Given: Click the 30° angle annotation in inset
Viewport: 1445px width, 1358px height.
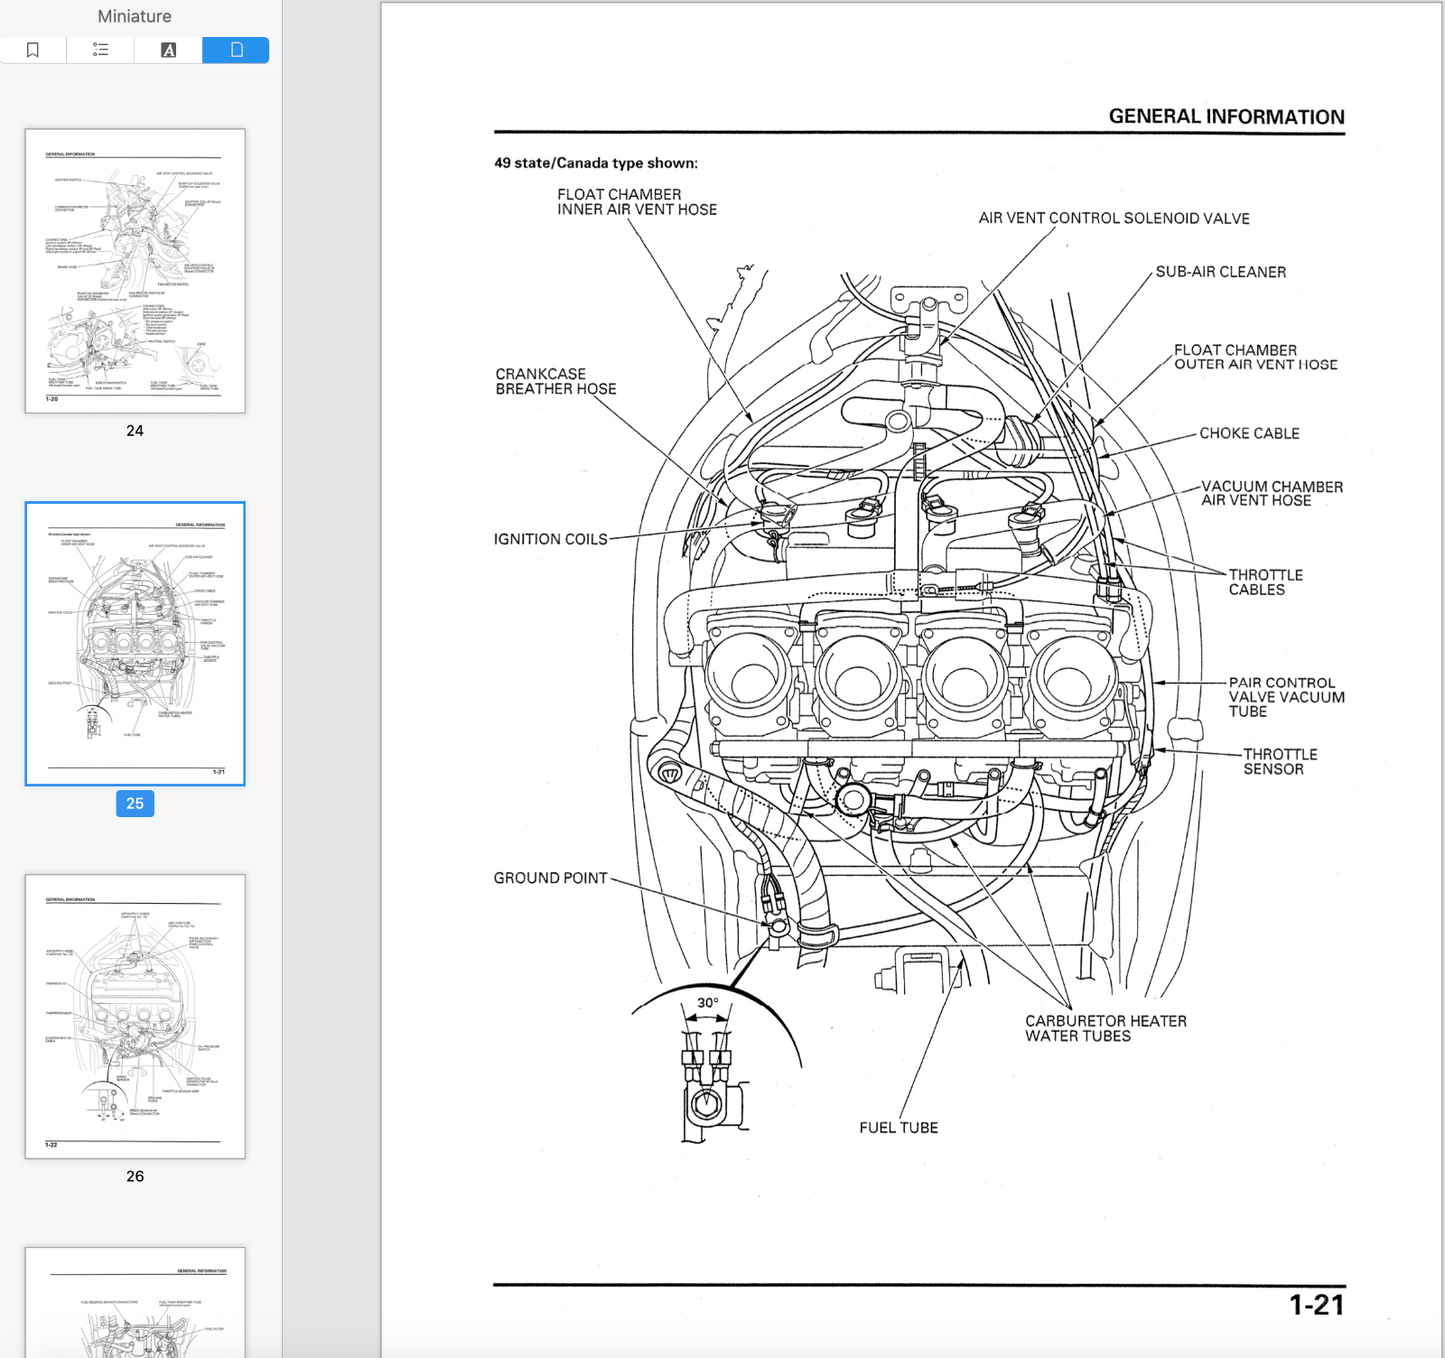Looking at the screenshot, I should 707,1003.
